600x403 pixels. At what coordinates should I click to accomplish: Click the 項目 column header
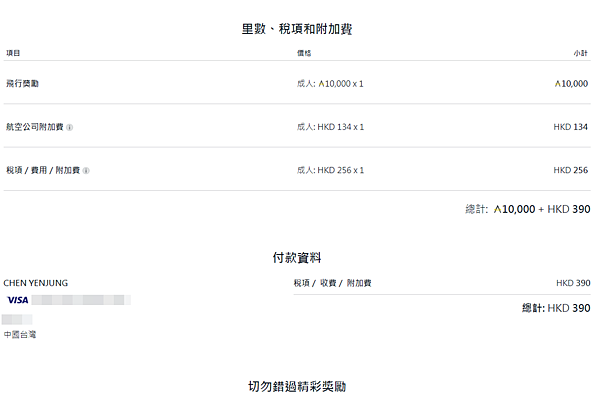click(x=13, y=52)
